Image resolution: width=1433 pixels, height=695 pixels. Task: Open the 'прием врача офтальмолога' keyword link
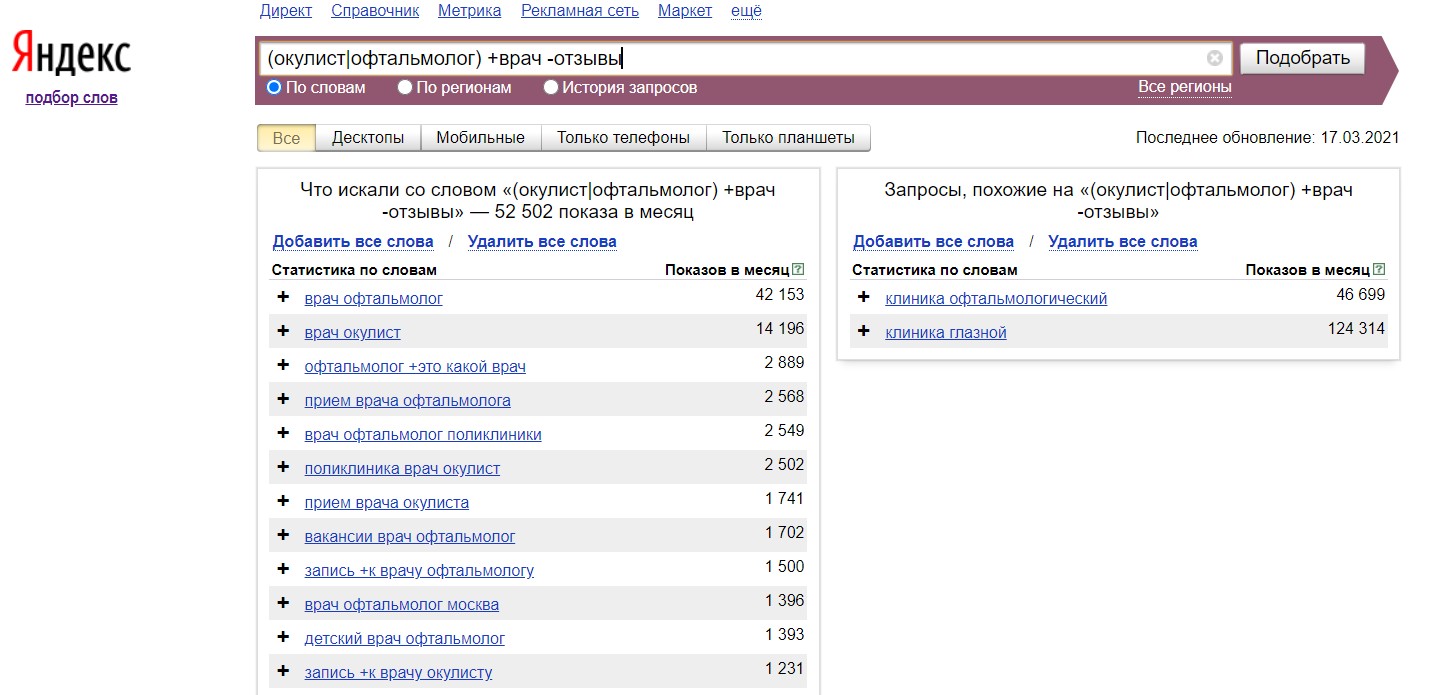(x=407, y=400)
